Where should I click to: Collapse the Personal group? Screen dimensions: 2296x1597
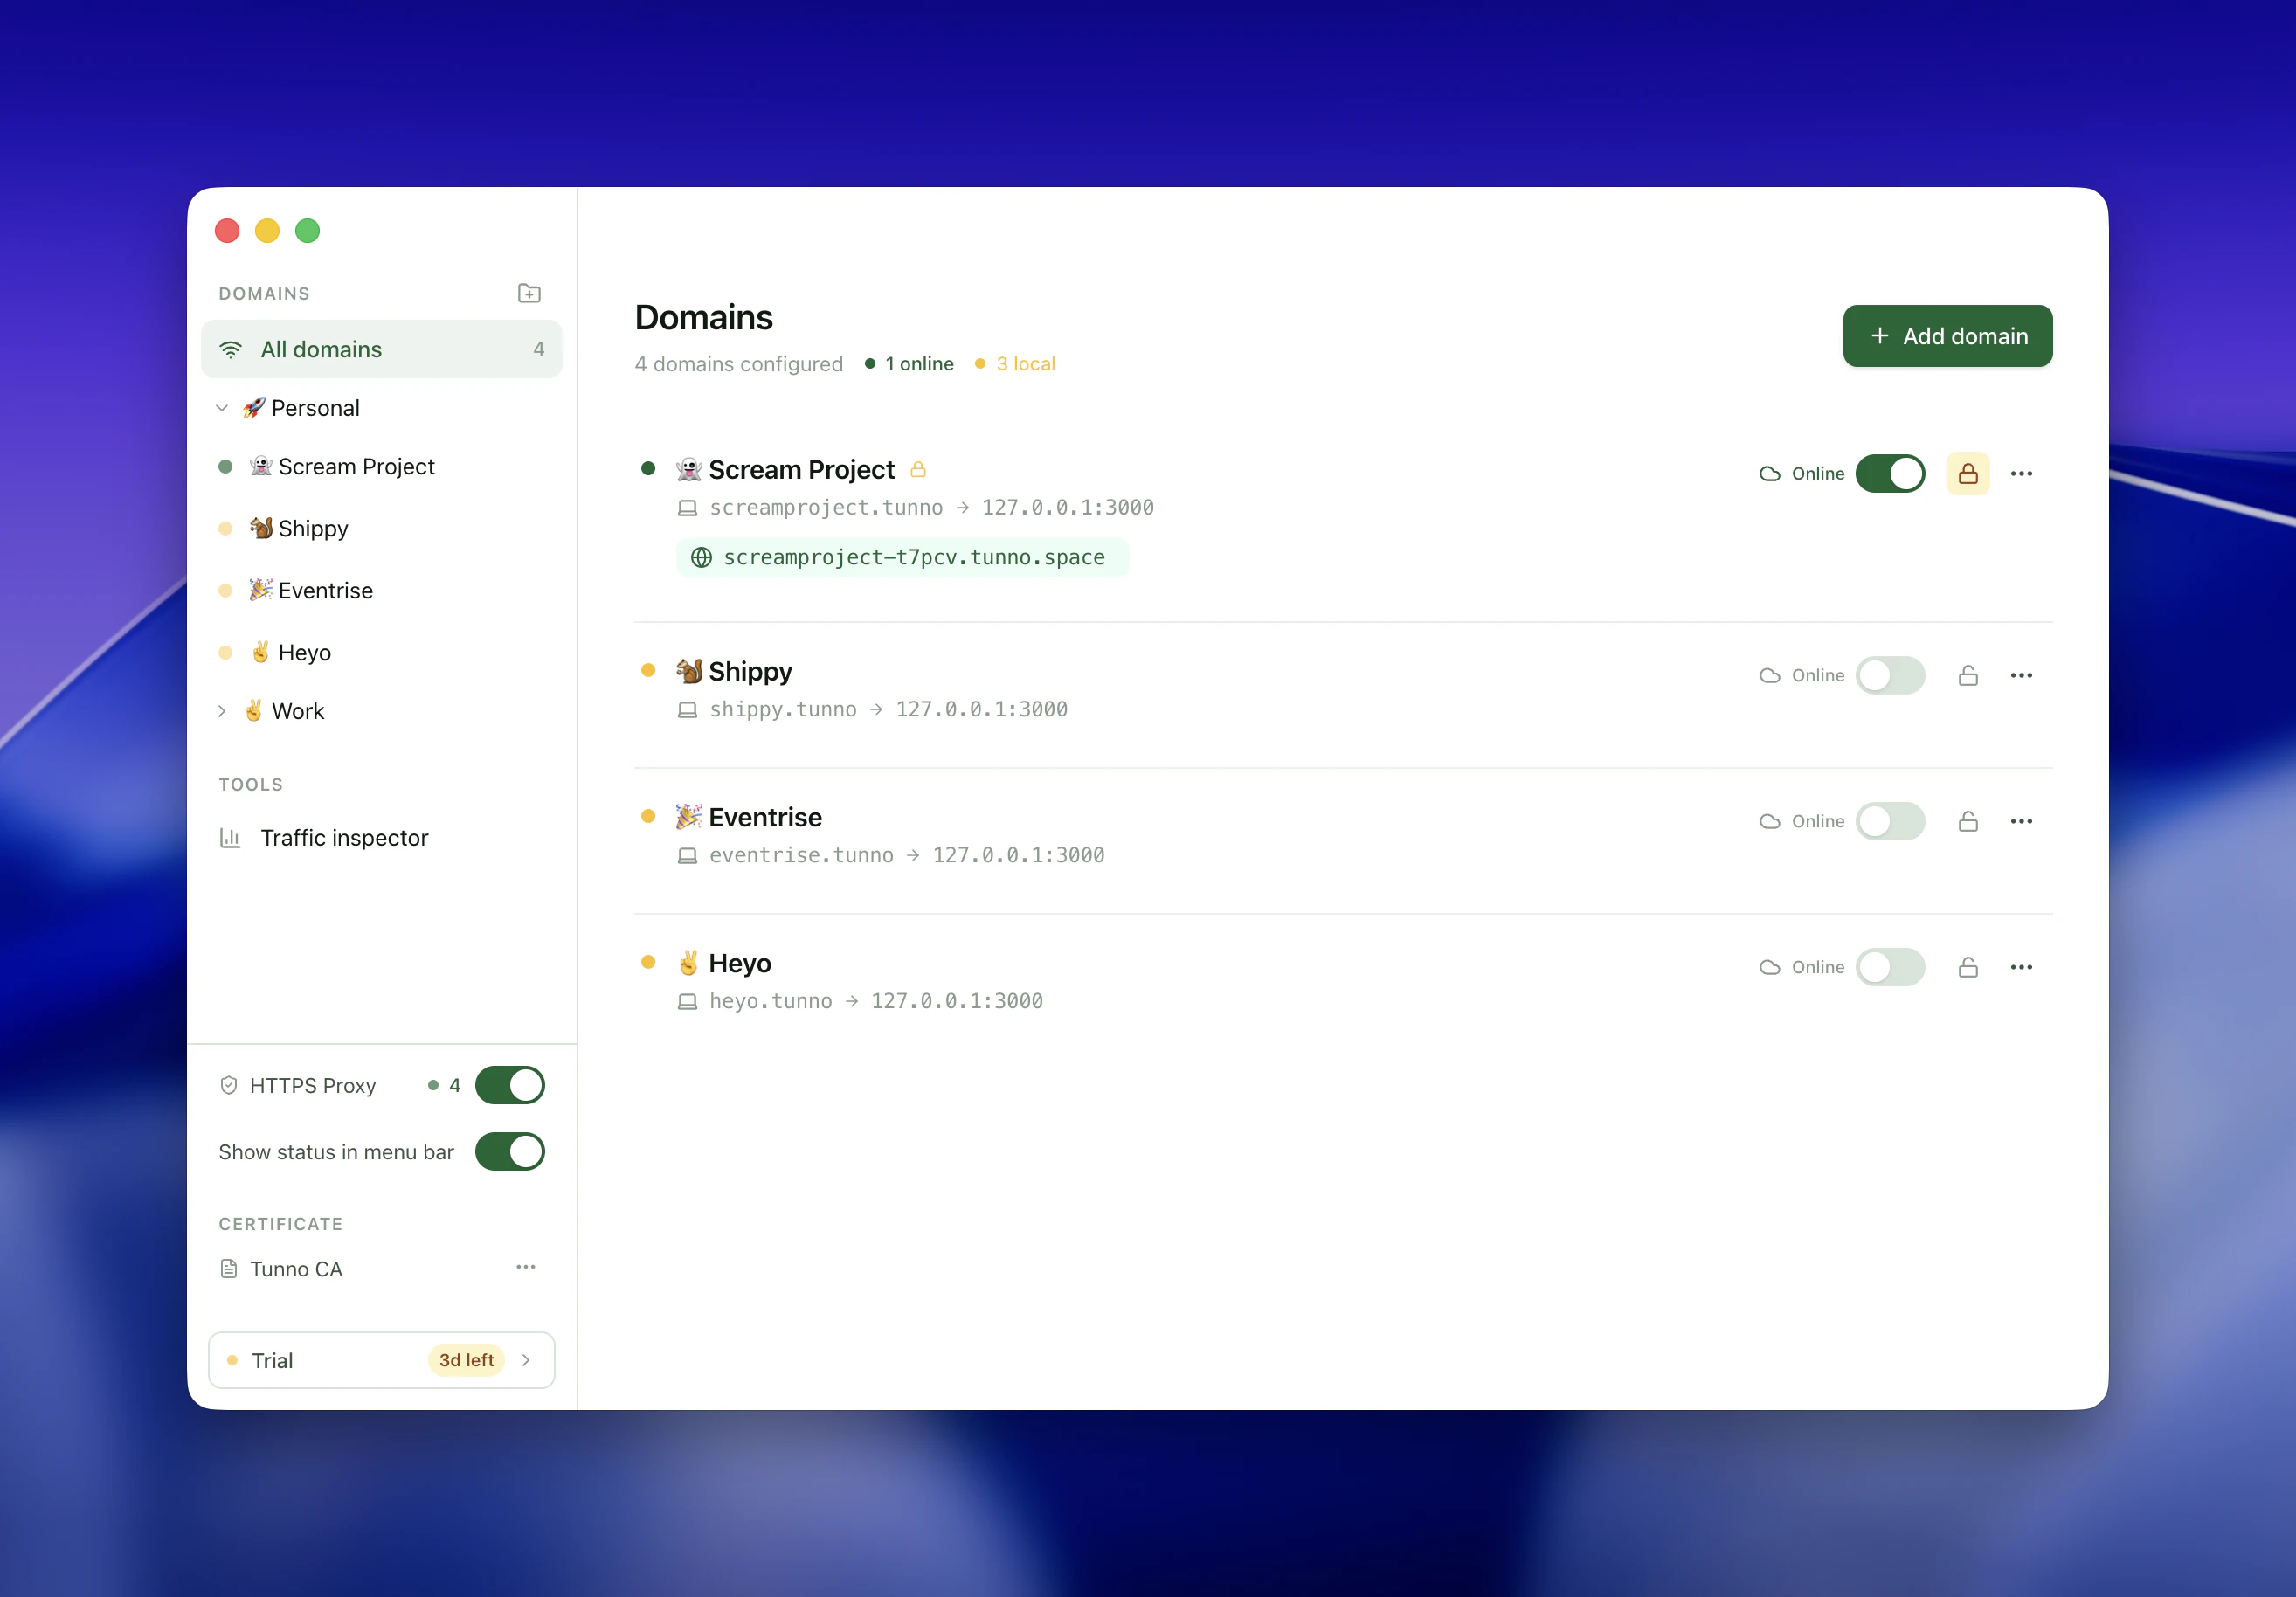tap(222, 408)
